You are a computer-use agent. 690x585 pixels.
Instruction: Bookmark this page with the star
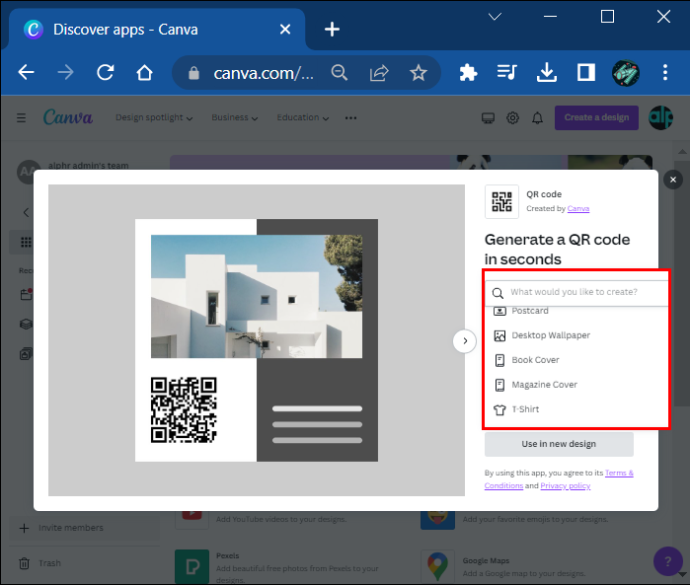pos(418,73)
